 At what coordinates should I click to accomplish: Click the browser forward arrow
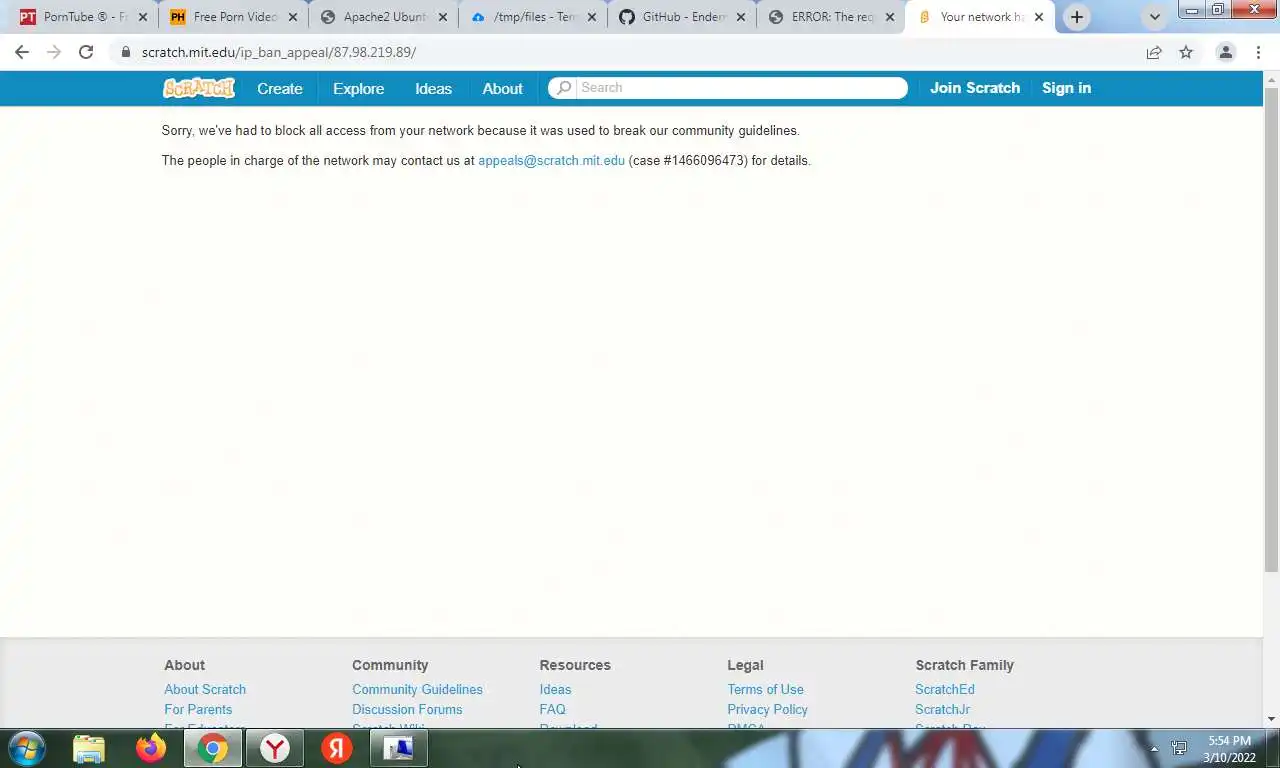[54, 52]
